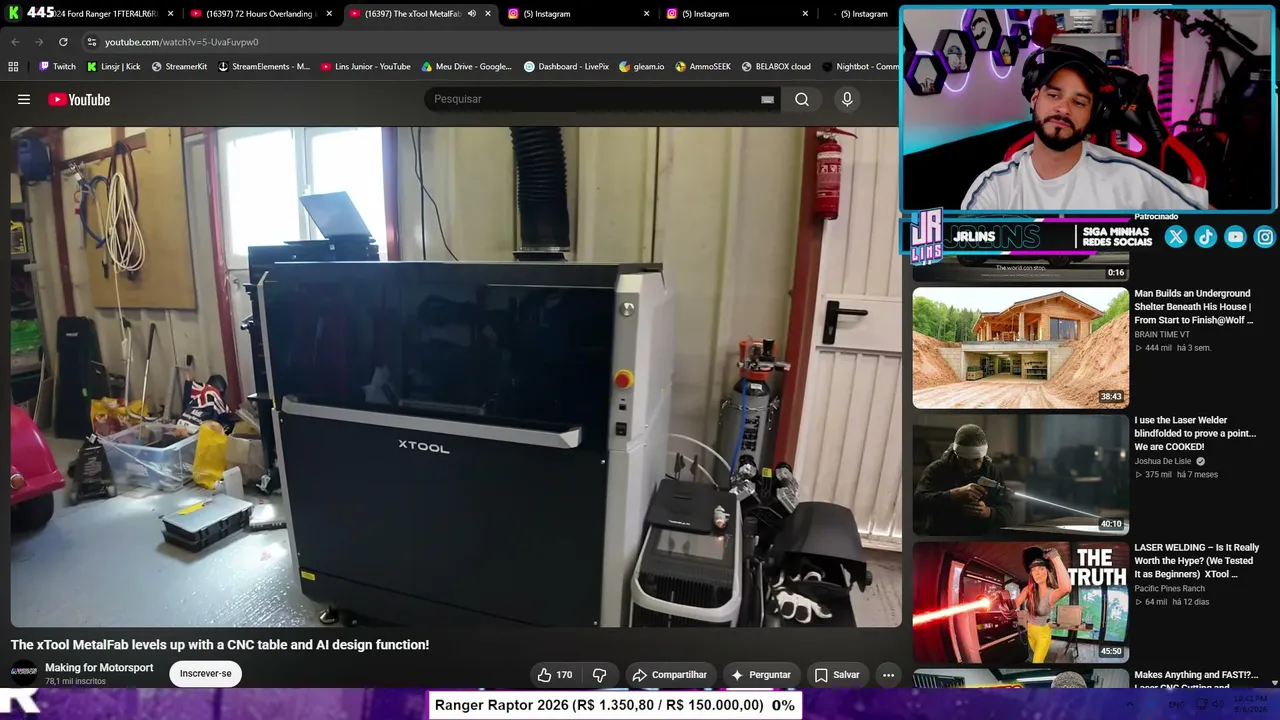Viewport: 1280px width, 720px height.
Task: Like the video with 170 likes
Action: [x=555, y=675]
